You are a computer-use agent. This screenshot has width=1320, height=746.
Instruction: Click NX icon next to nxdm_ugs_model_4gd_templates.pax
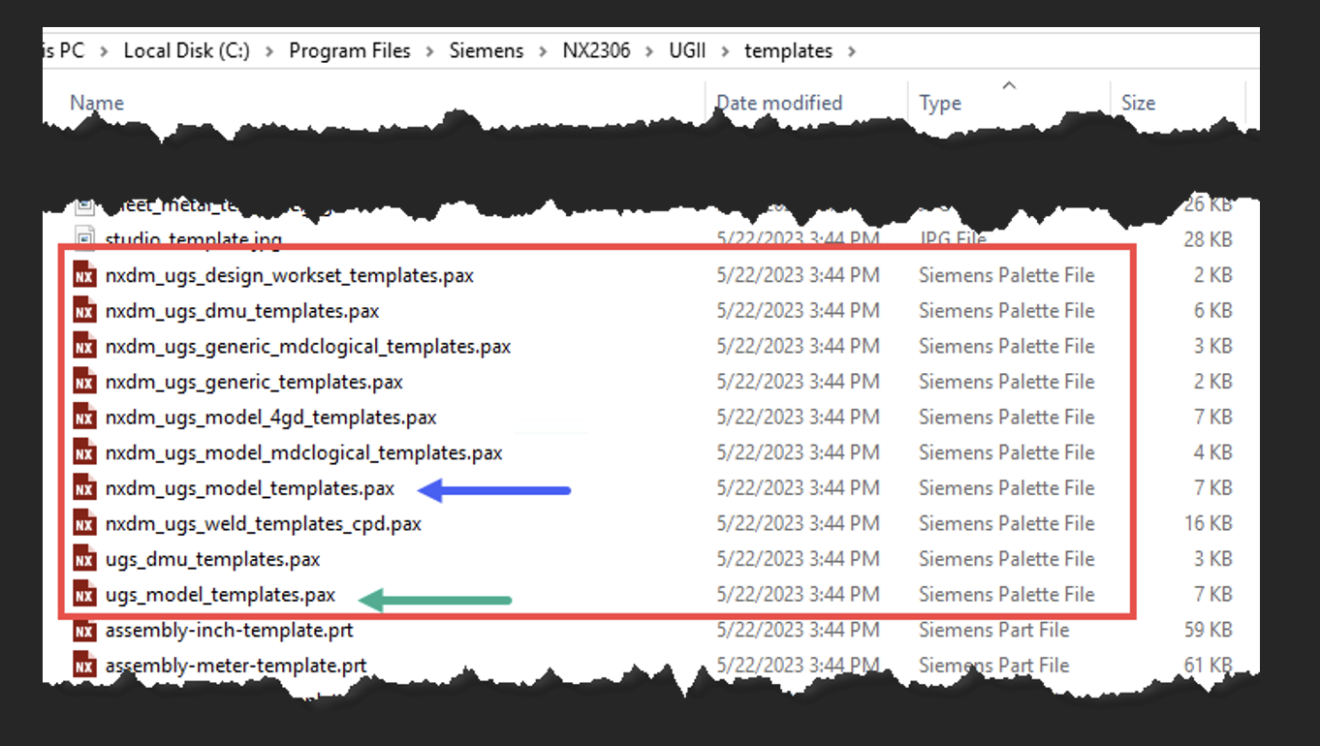[x=85, y=417]
